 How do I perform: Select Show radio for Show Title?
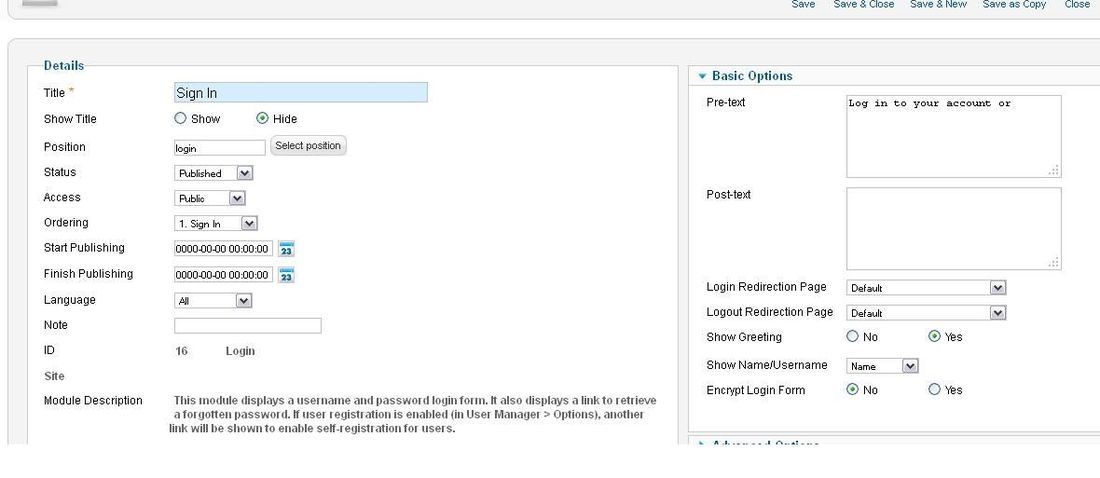click(180, 119)
